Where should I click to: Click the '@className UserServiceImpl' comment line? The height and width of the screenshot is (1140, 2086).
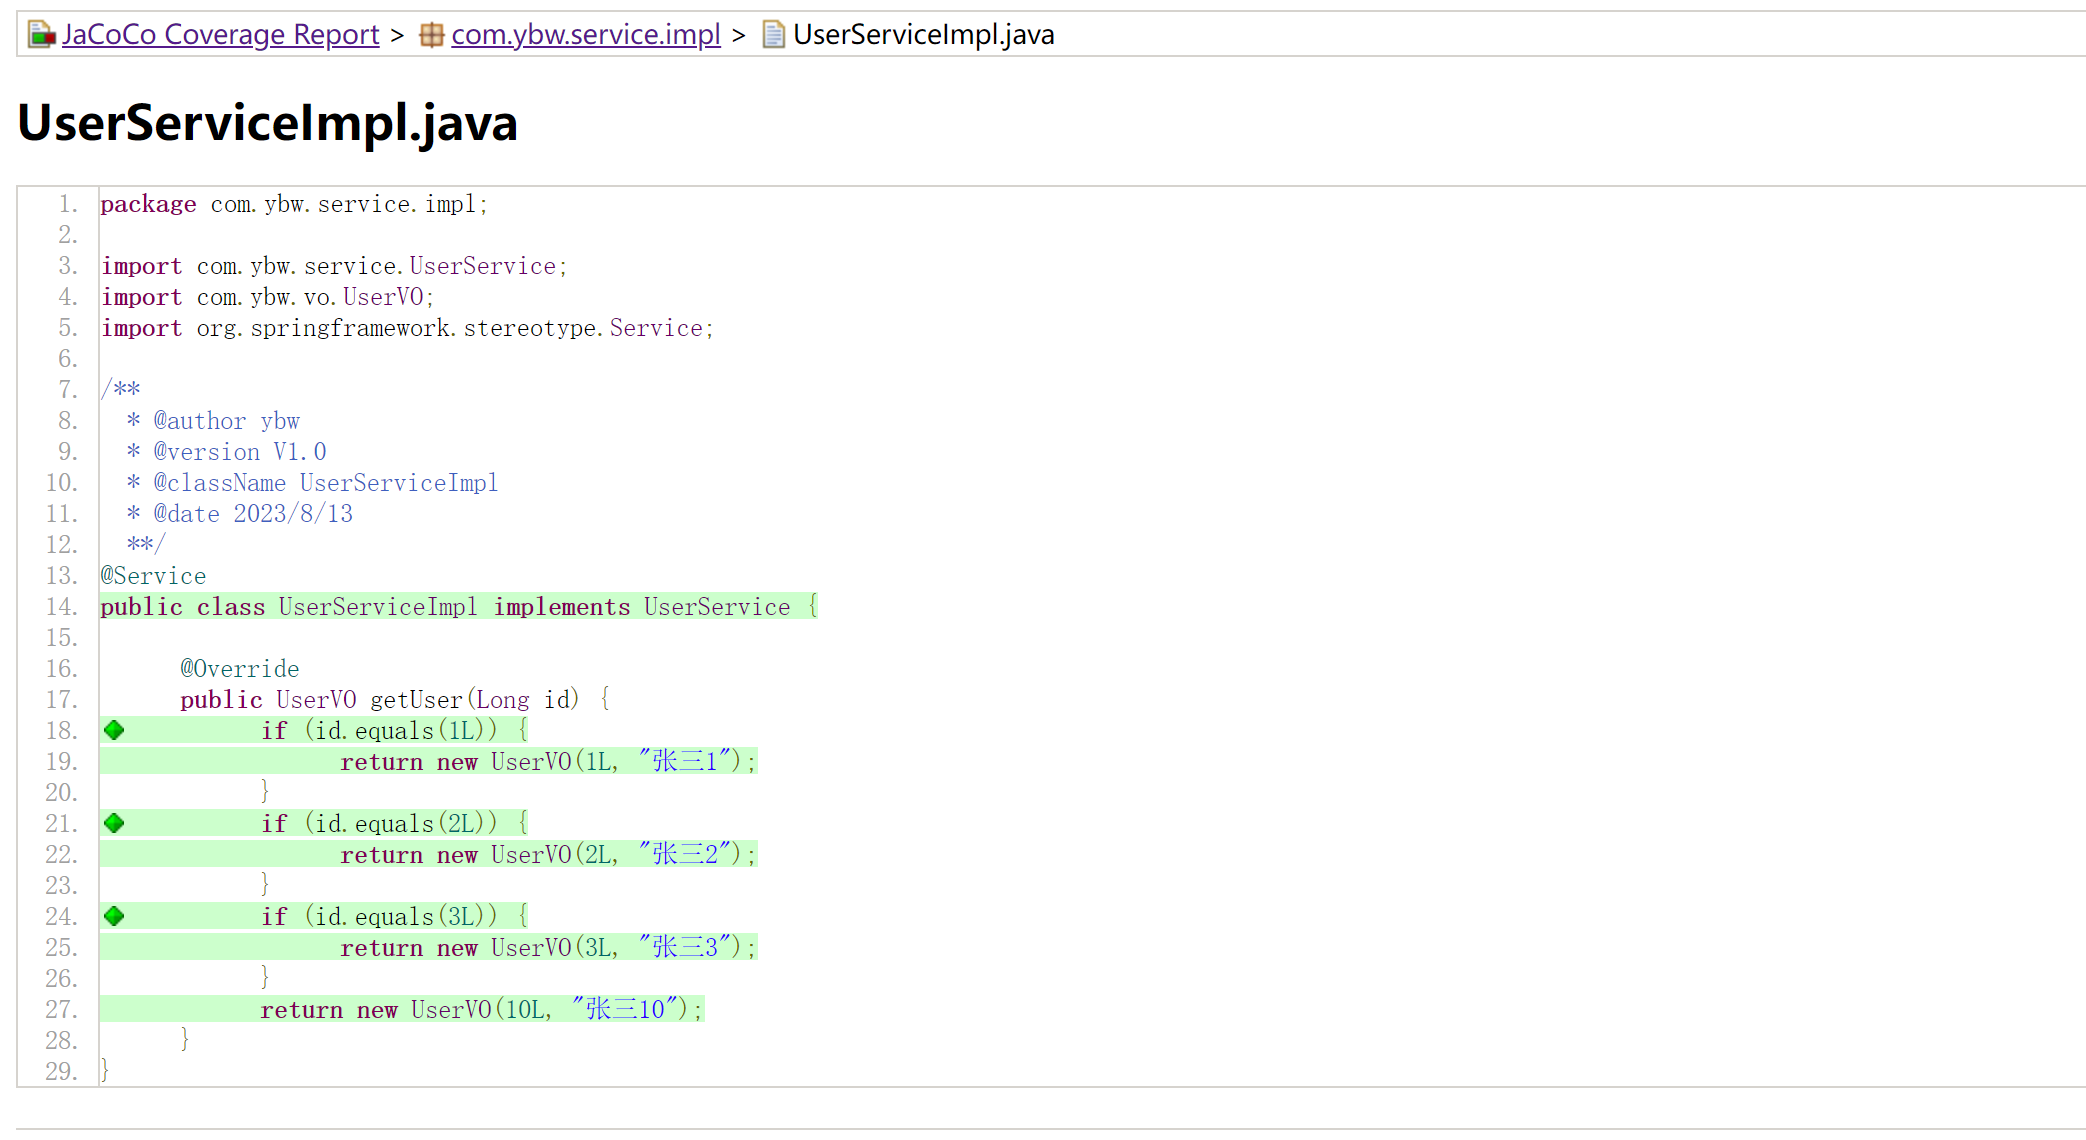(x=312, y=483)
